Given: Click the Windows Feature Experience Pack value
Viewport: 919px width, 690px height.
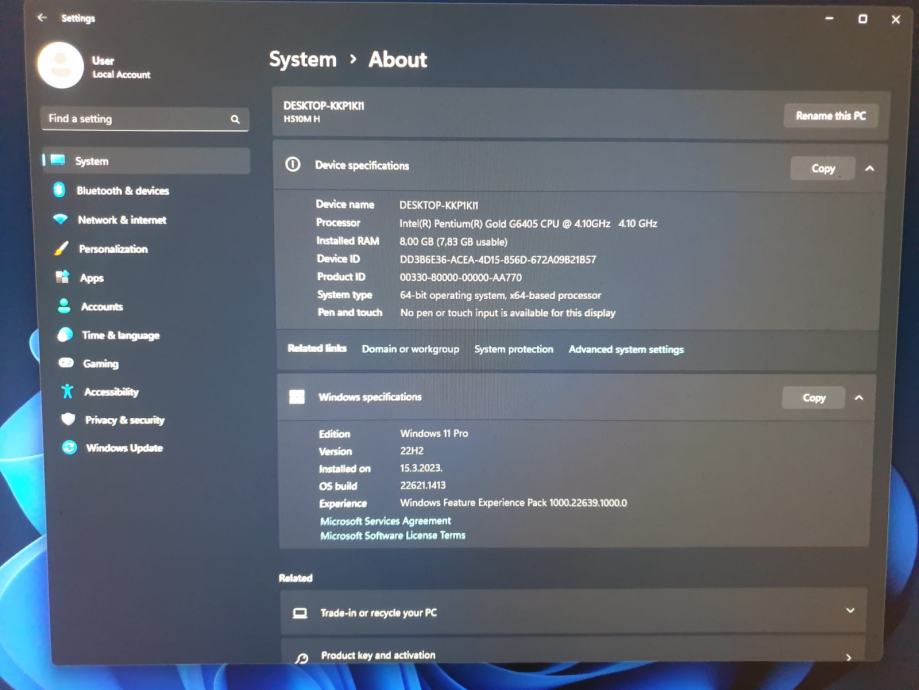Looking at the screenshot, I should [513, 502].
